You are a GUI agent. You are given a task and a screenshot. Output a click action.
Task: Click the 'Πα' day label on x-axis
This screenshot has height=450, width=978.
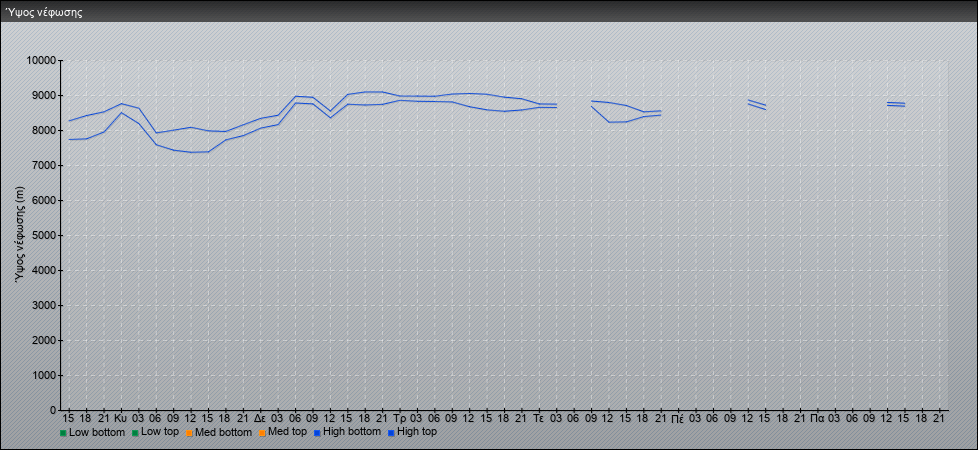click(x=818, y=418)
